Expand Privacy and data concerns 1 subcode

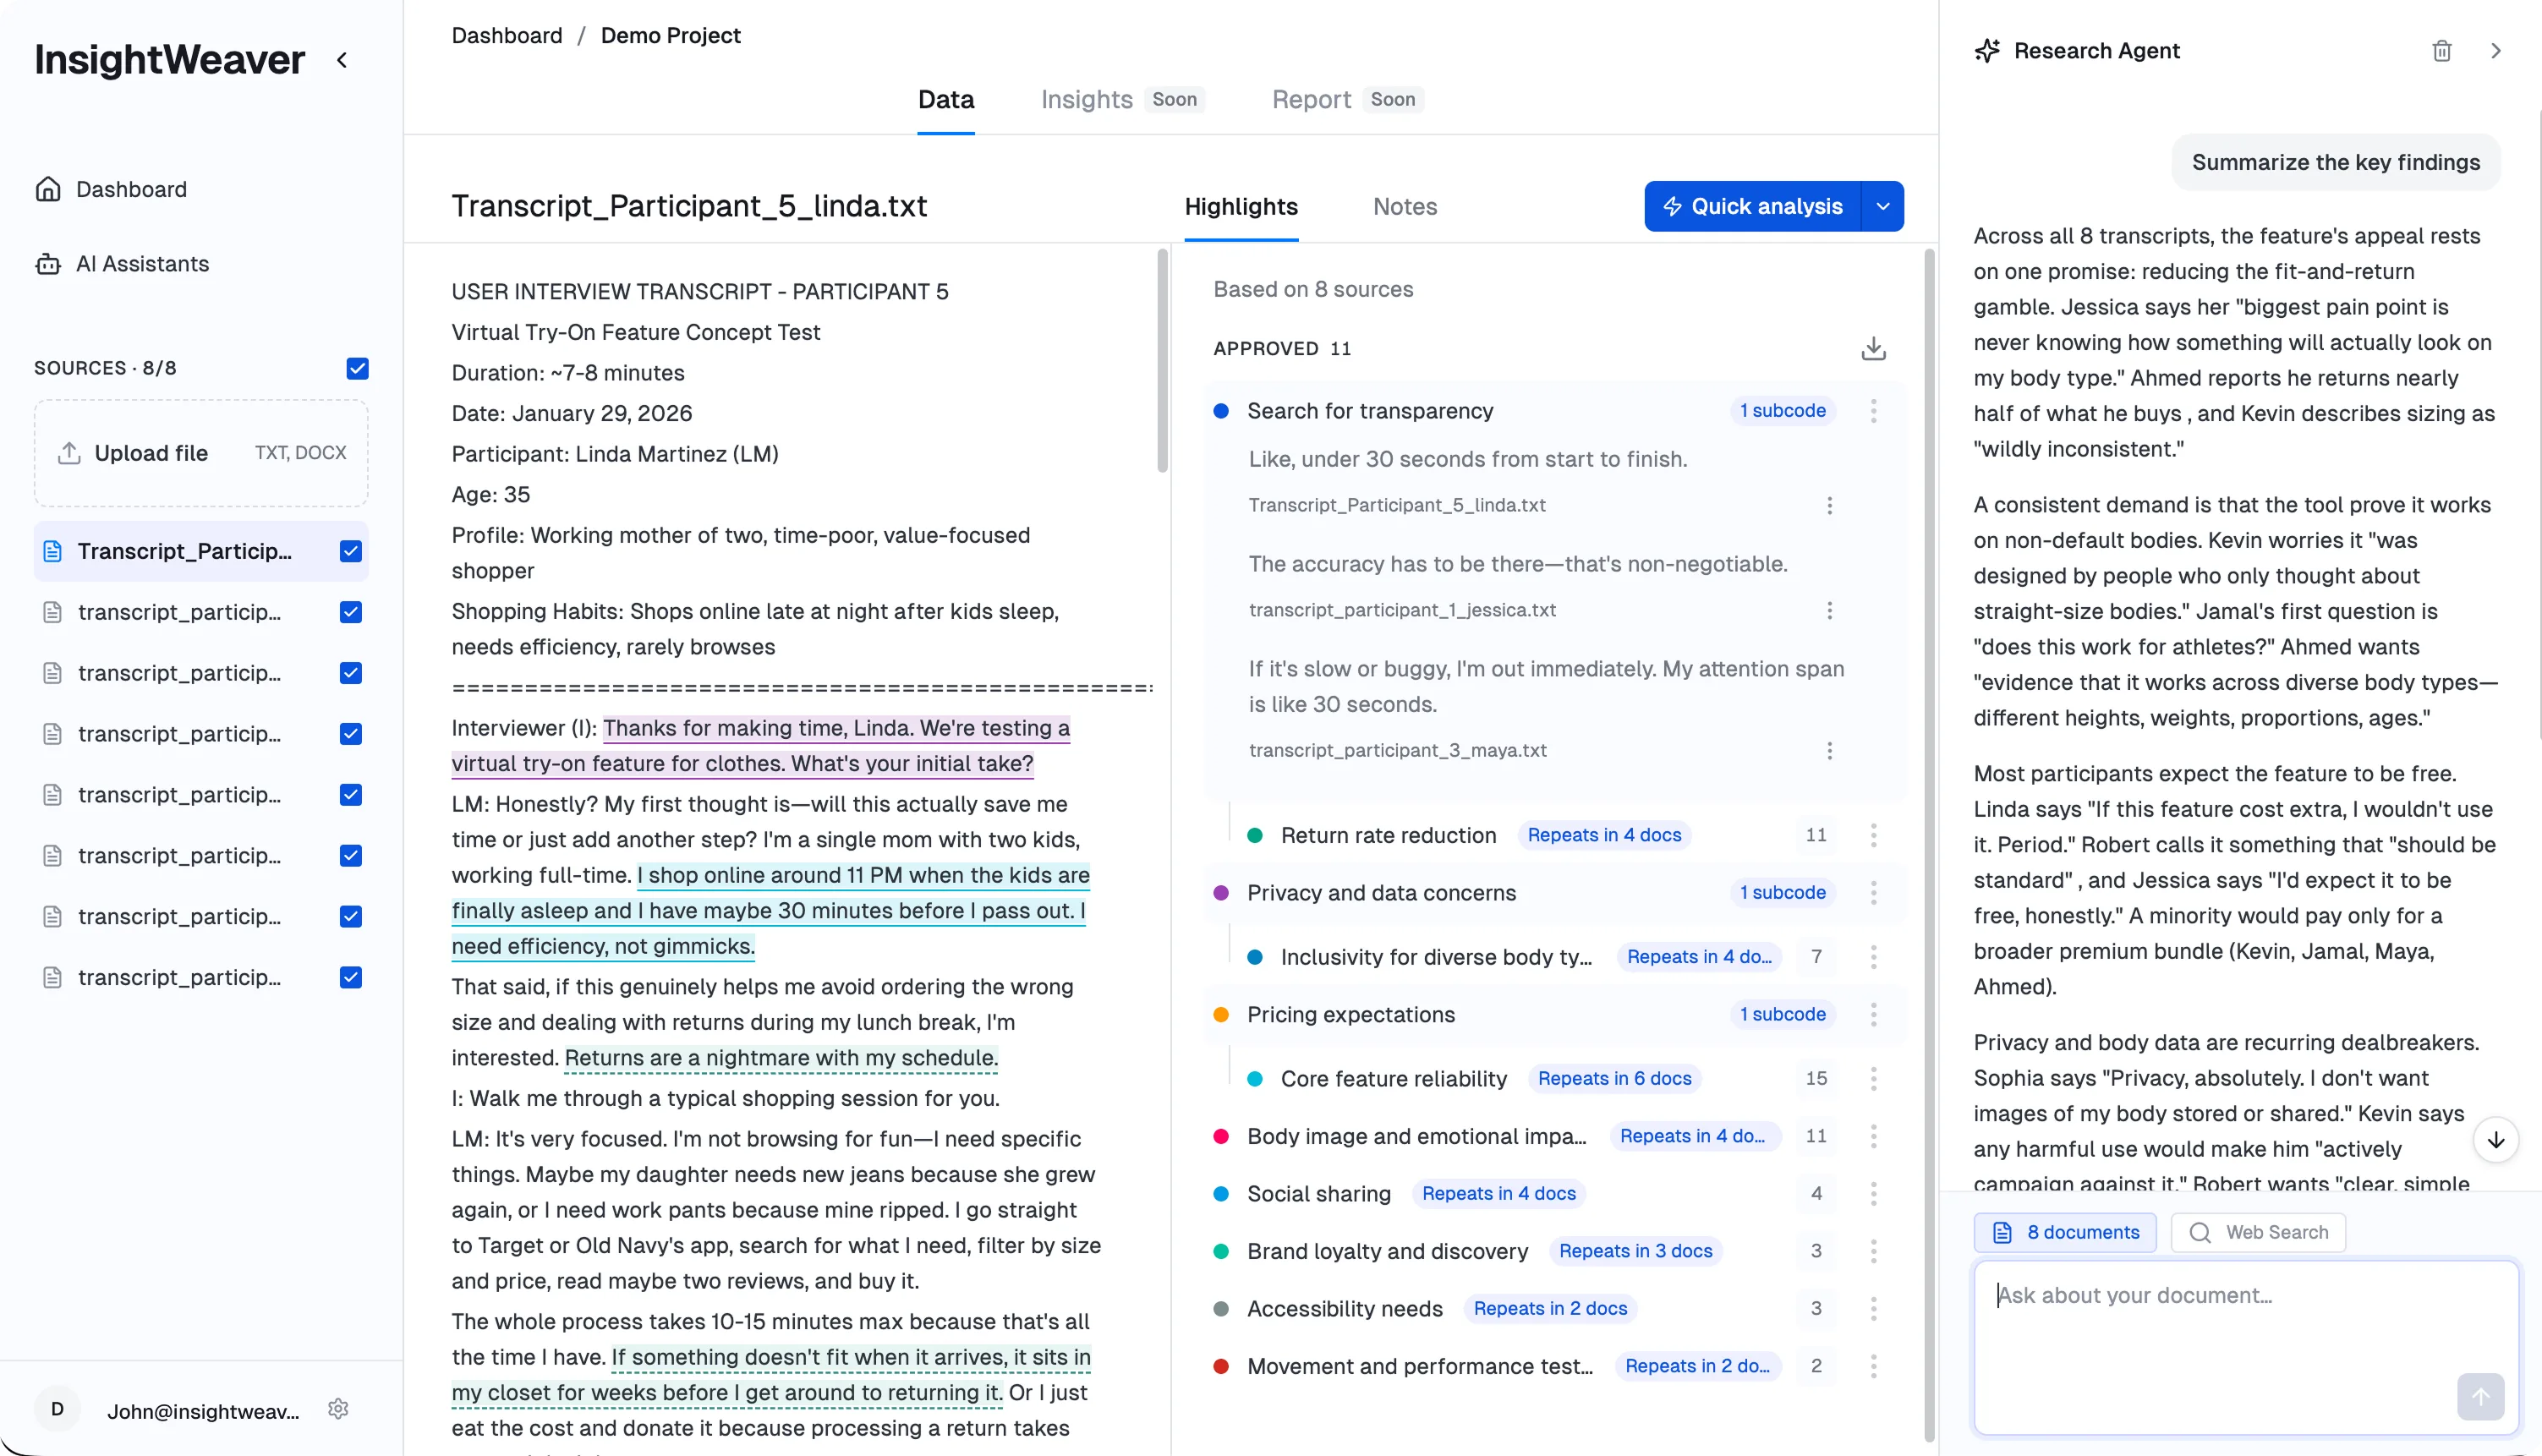coord(1782,893)
